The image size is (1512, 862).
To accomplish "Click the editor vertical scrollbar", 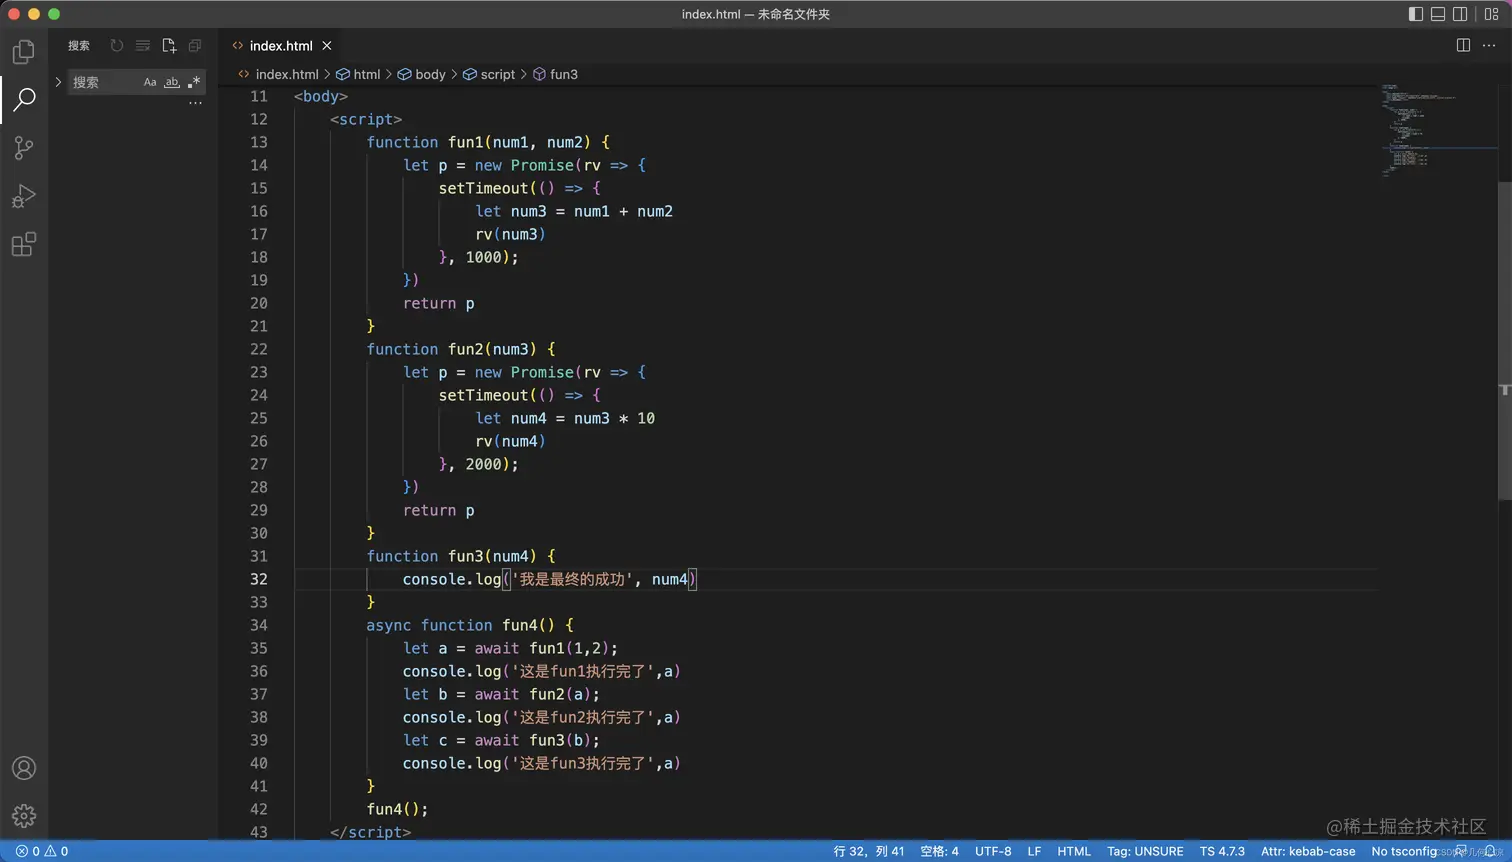I will pyautogui.click(x=1504, y=340).
